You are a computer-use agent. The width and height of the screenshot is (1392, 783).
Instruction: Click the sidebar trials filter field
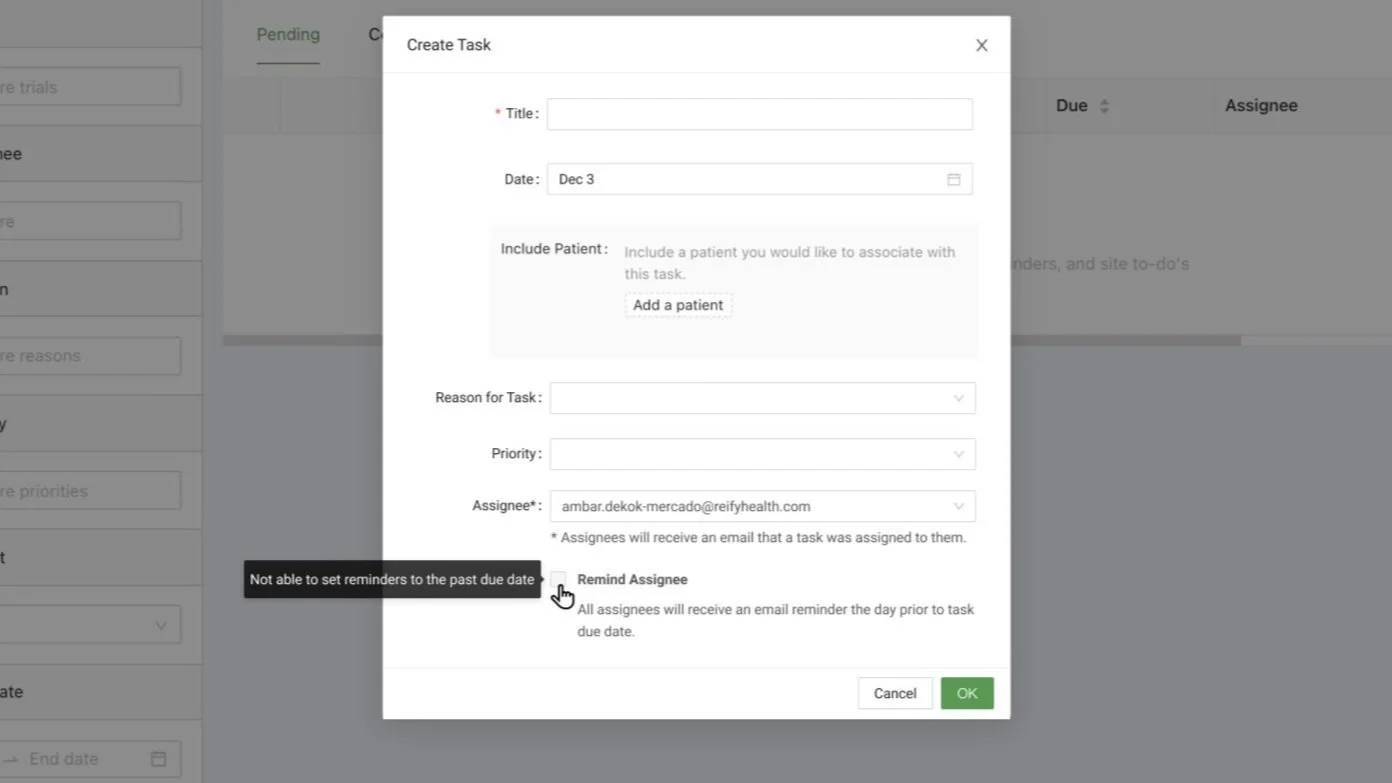coord(90,87)
